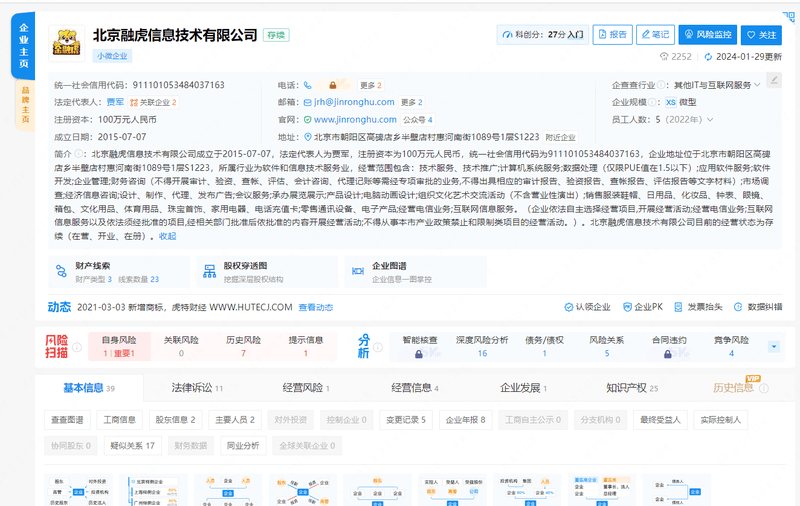
Task: Open 疑似关系 17 section
Action: pyautogui.click(x=133, y=446)
